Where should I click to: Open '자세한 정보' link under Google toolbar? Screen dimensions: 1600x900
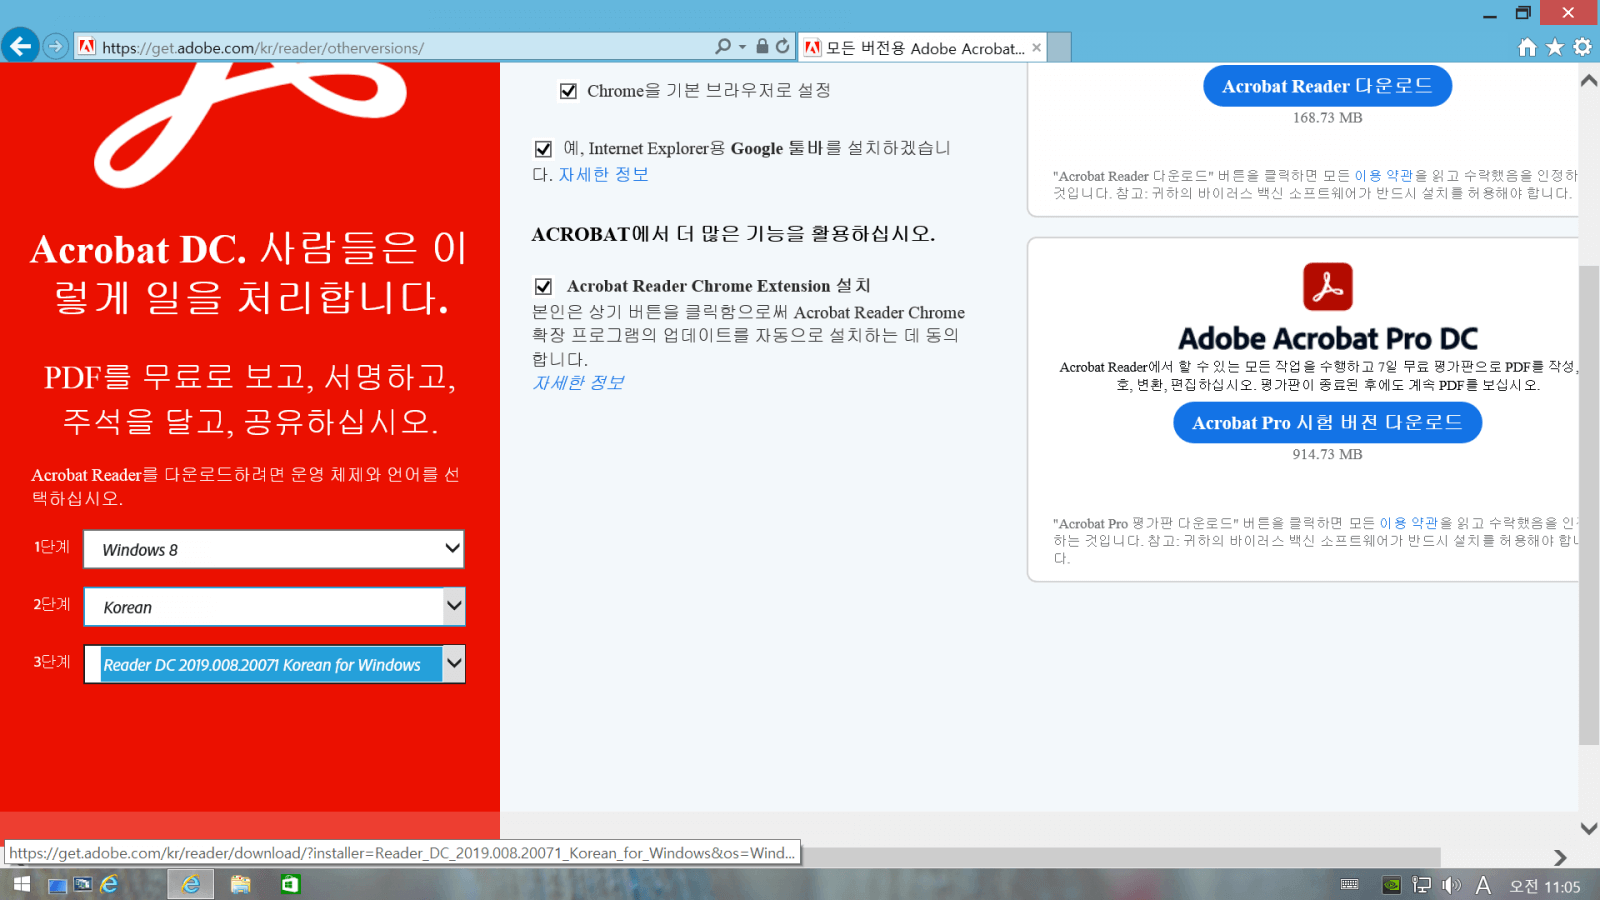(x=603, y=174)
